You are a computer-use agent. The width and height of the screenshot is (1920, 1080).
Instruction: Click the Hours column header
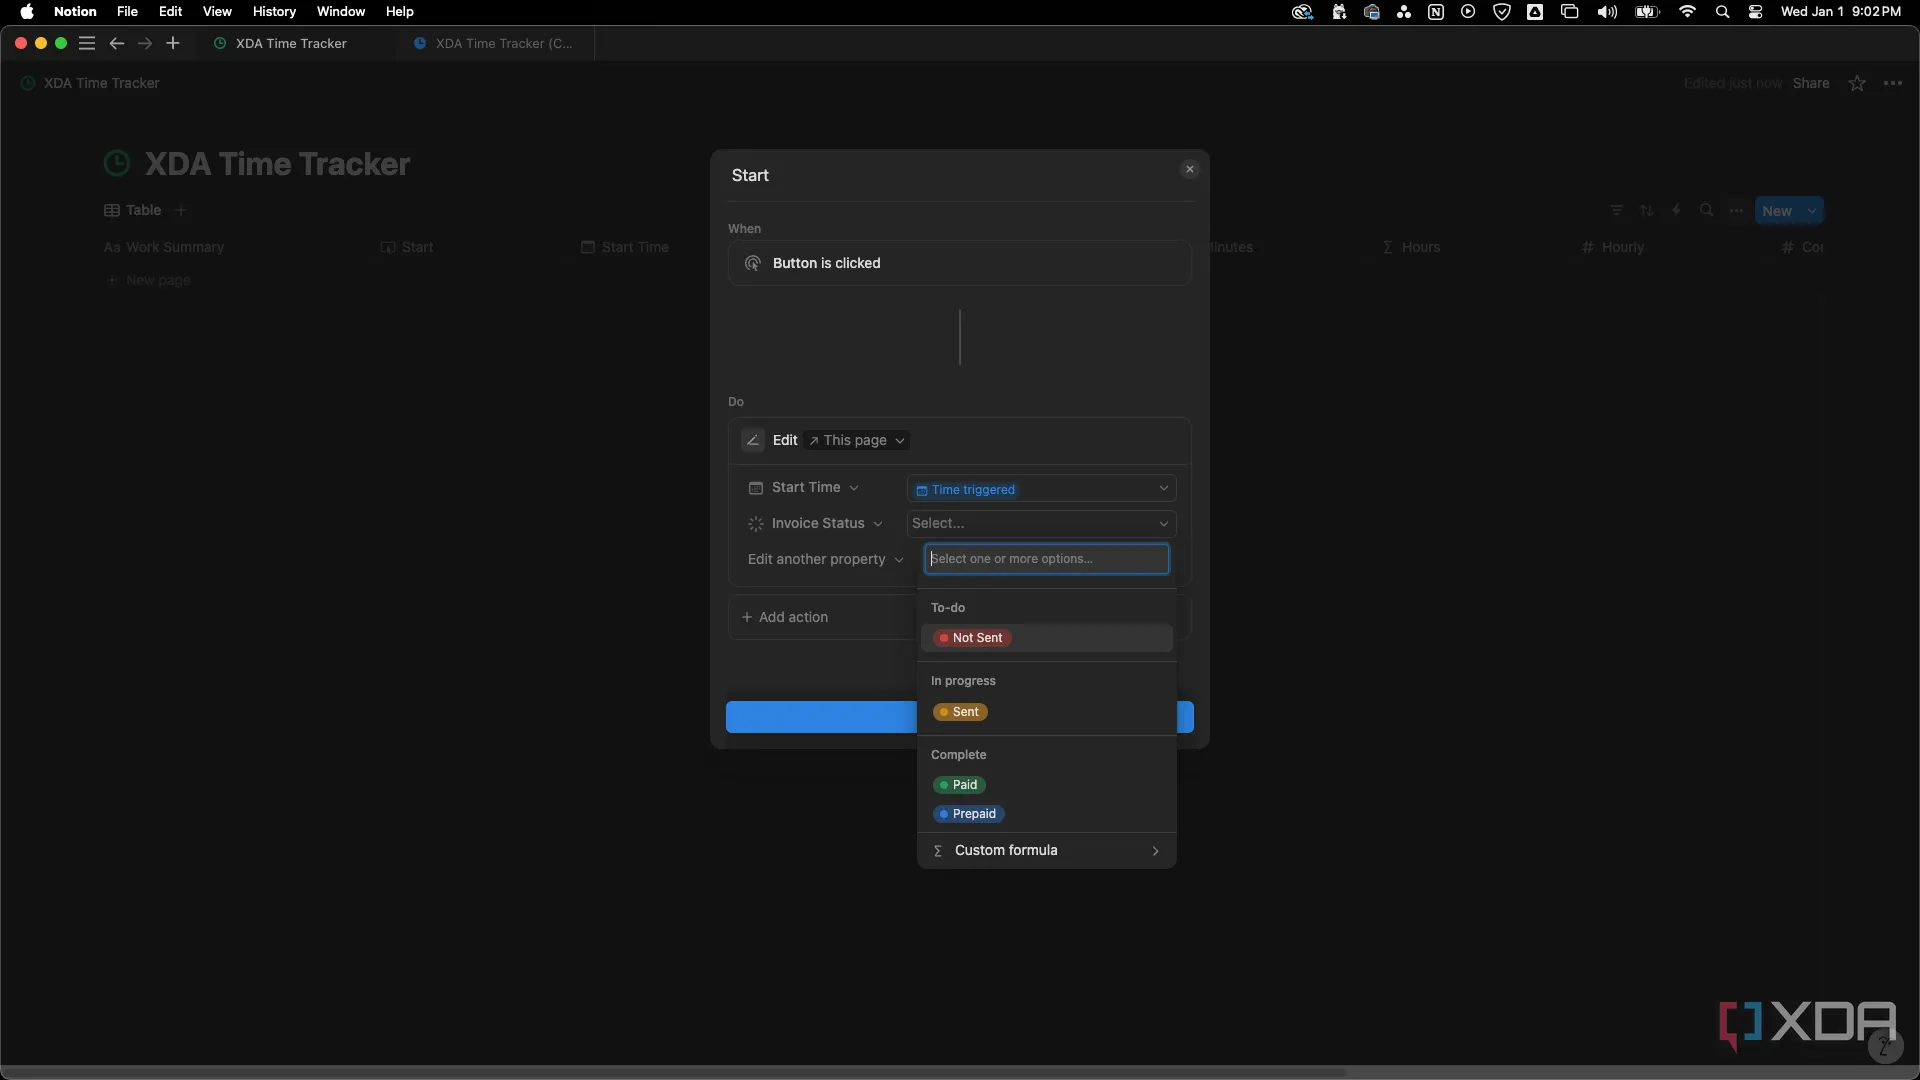[1411, 247]
